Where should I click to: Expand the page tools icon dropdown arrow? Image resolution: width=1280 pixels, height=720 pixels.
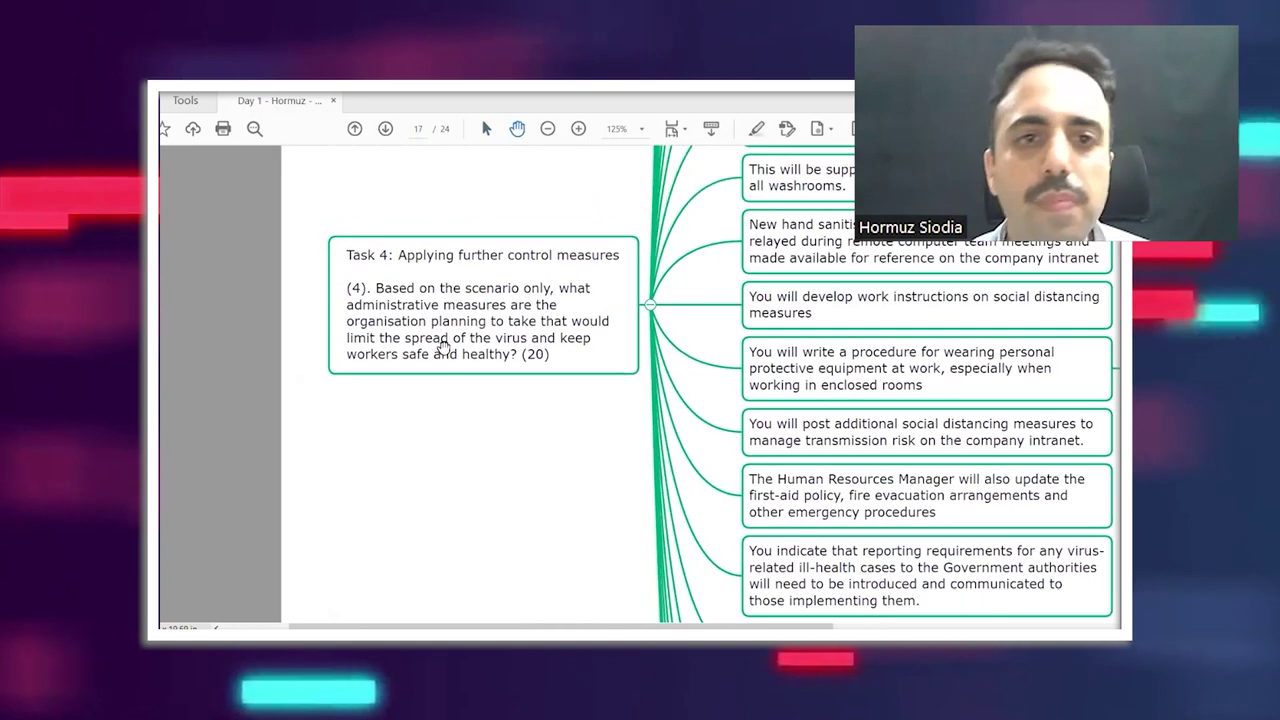pos(831,129)
